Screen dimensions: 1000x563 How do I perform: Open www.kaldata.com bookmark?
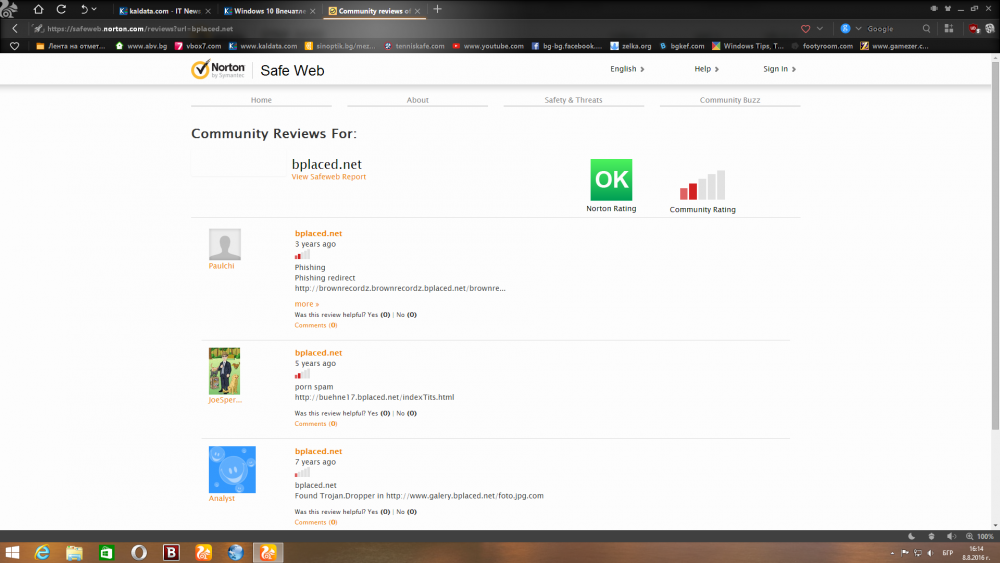263,46
